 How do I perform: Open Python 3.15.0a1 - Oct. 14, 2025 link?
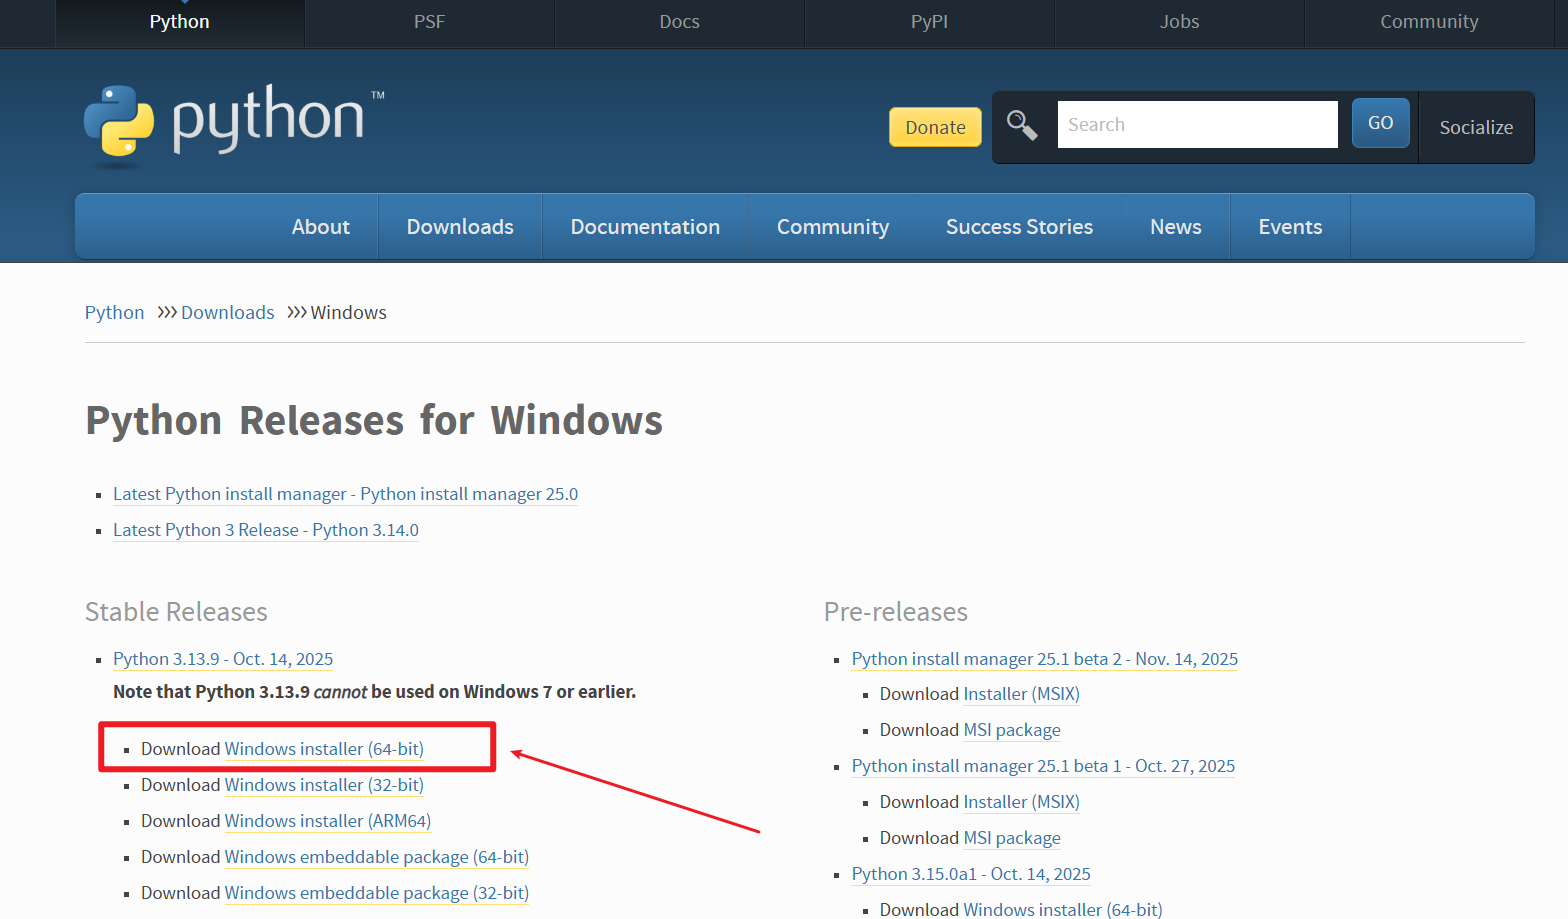971,874
